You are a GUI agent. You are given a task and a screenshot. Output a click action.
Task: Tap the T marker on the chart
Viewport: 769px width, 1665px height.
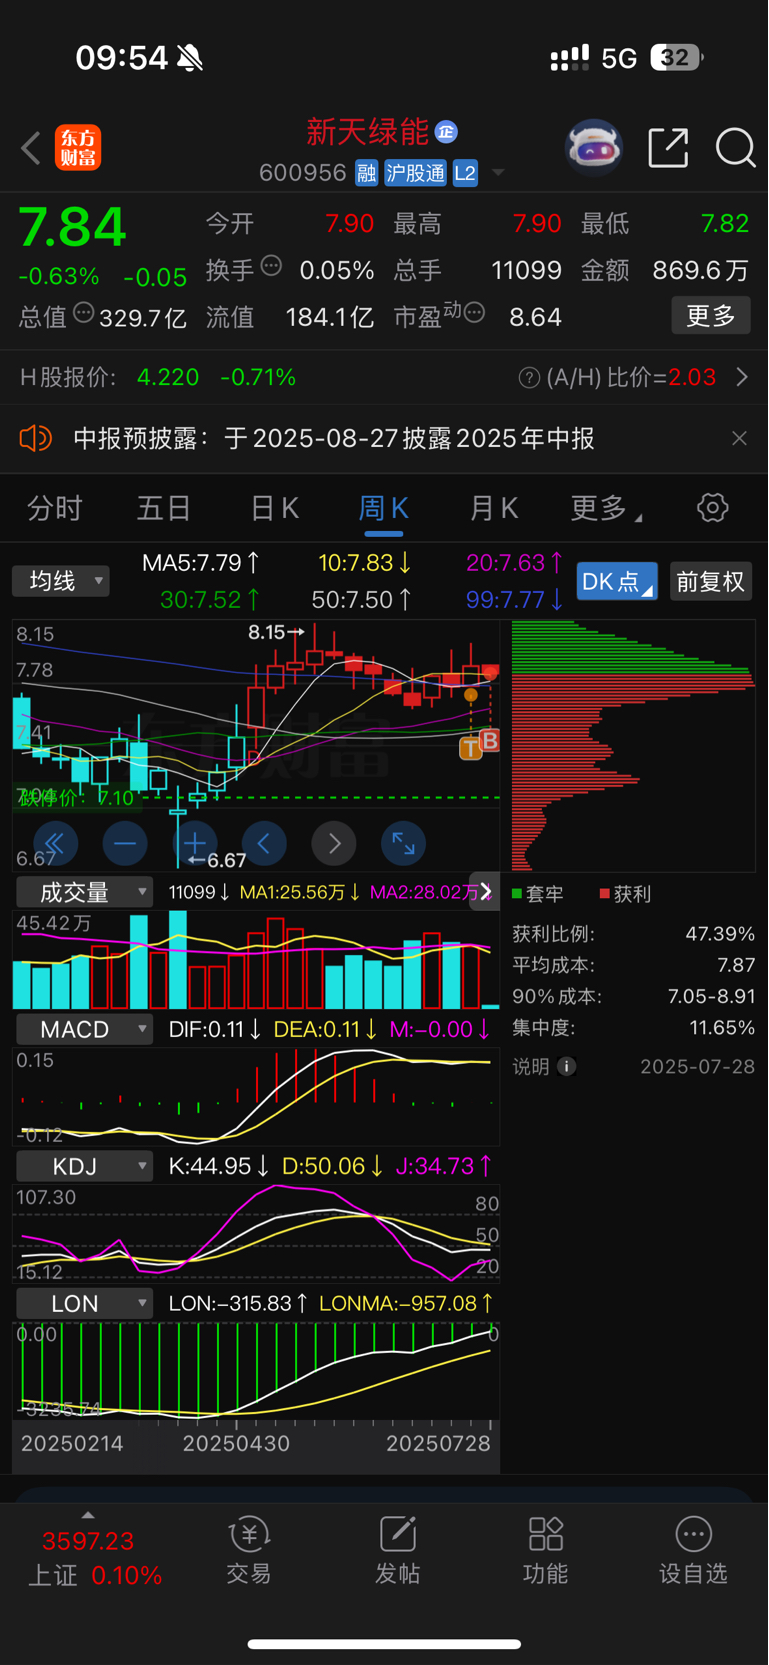pos(470,748)
